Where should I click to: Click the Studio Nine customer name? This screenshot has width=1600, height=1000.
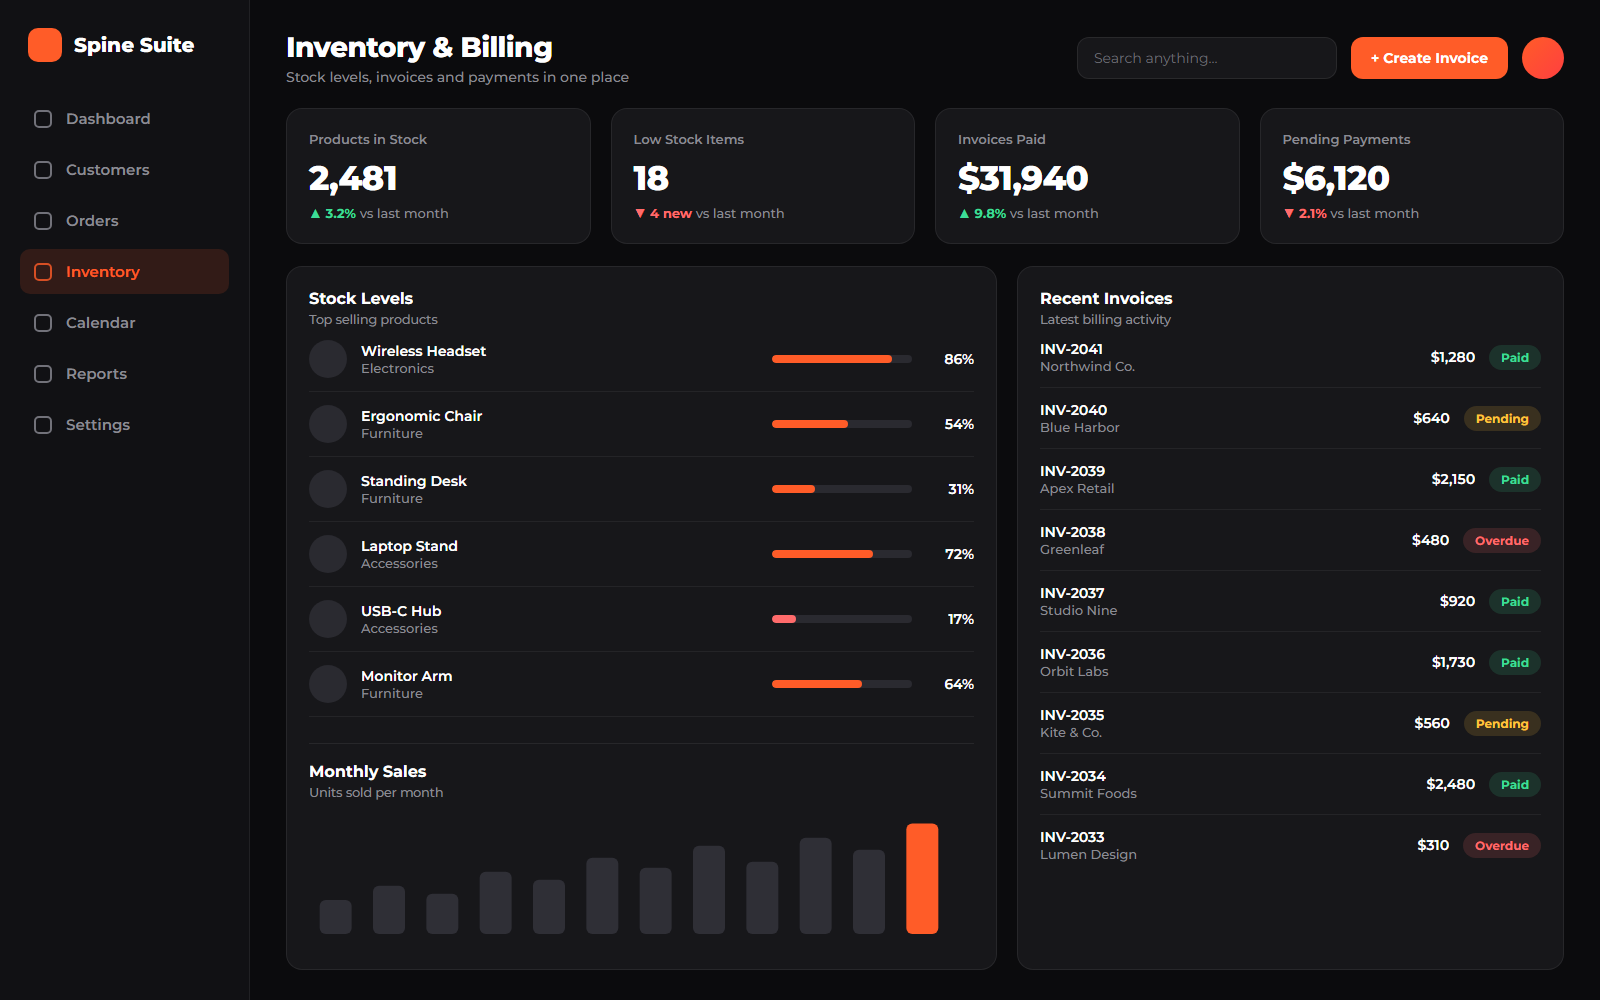[1079, 611]
